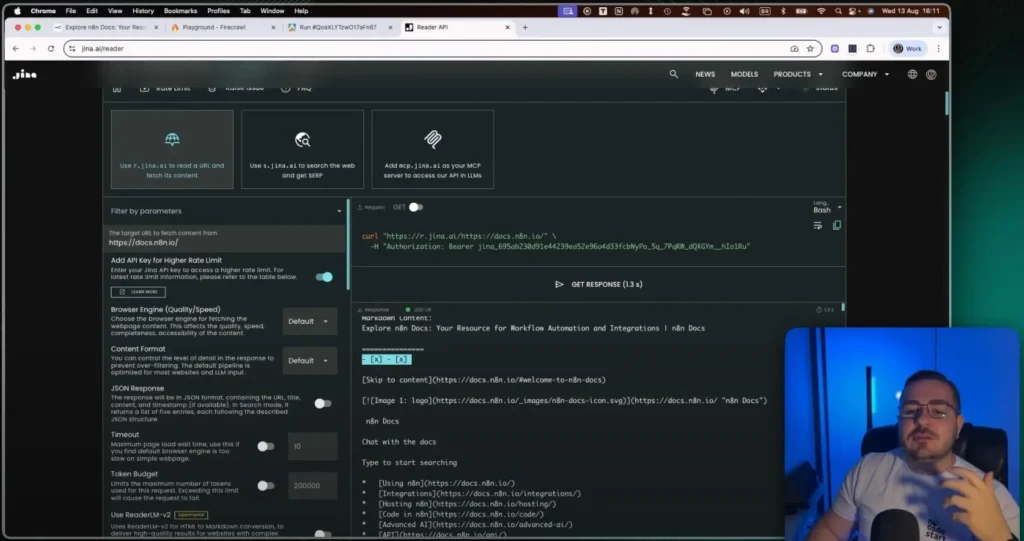Select the r.jina.ai read URL card

point(172,150)
